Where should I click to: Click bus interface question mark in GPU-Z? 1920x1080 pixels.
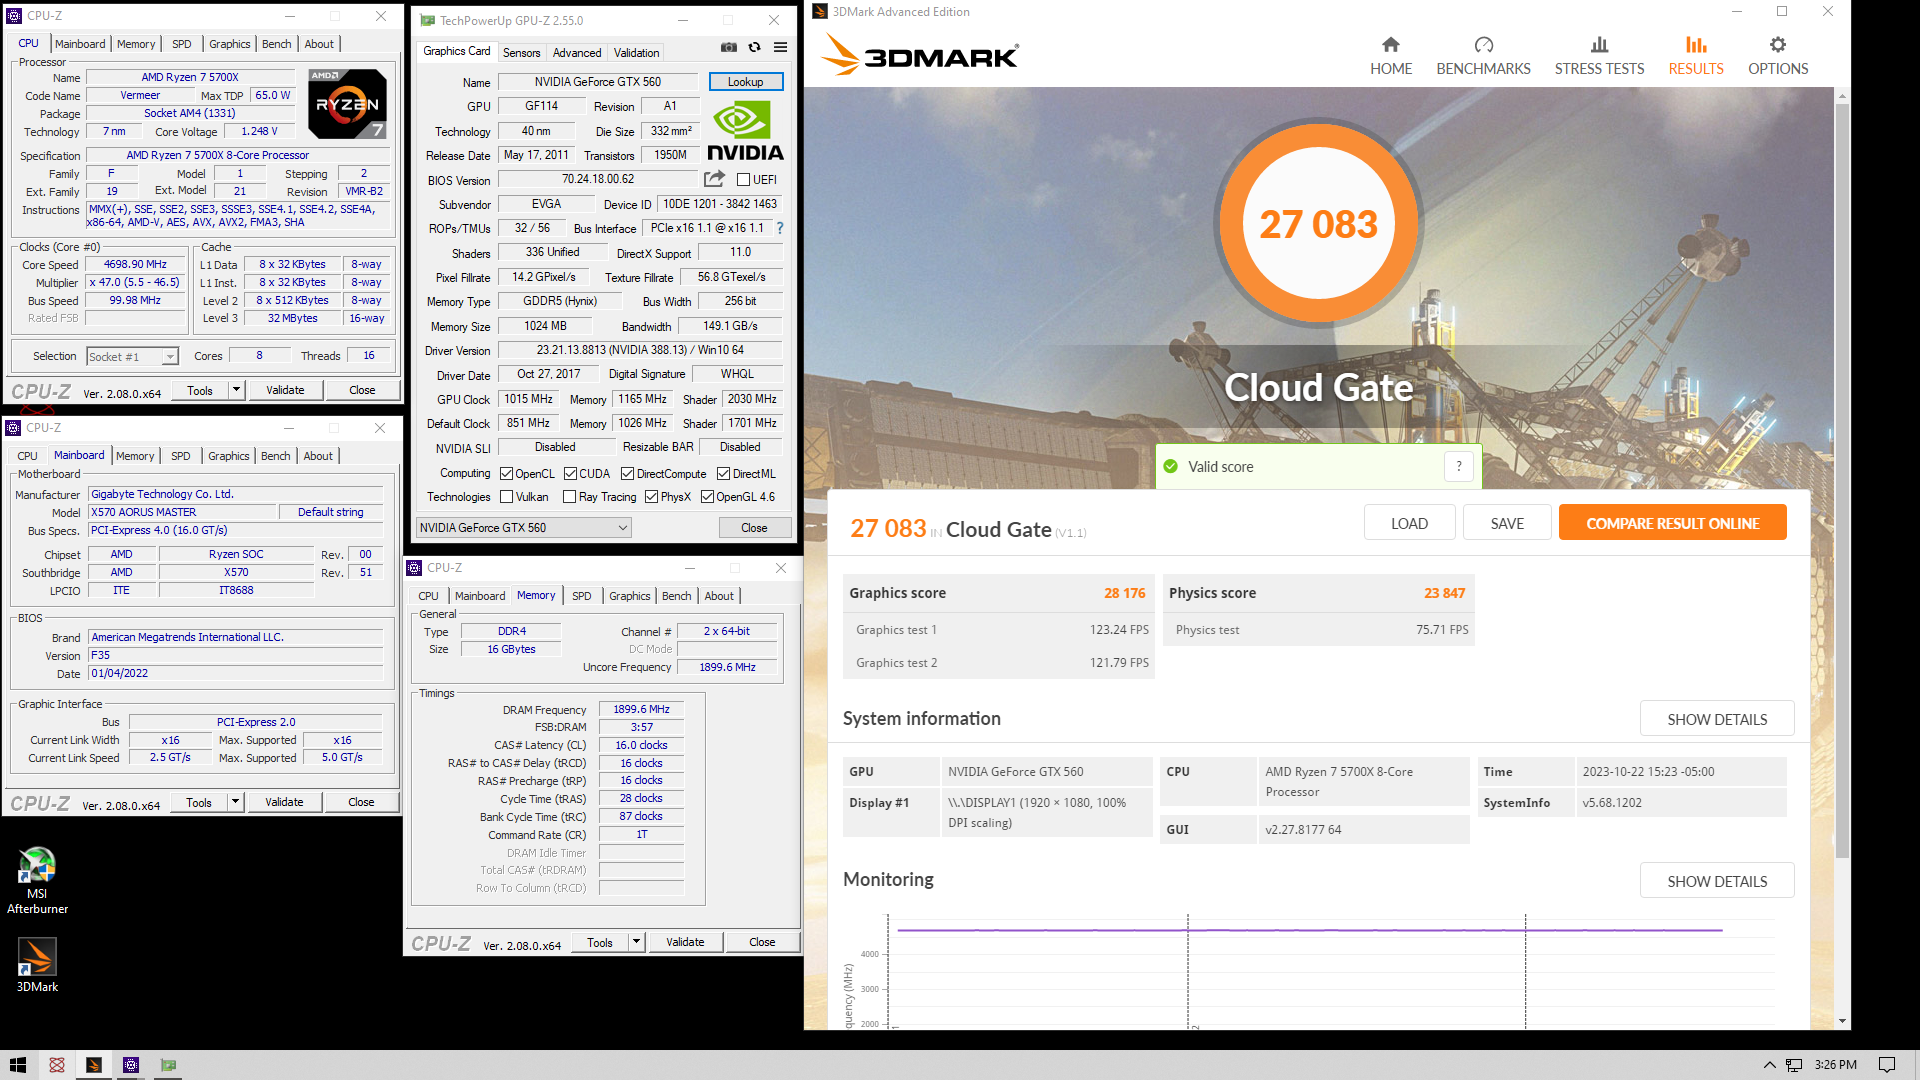(780, 228)
